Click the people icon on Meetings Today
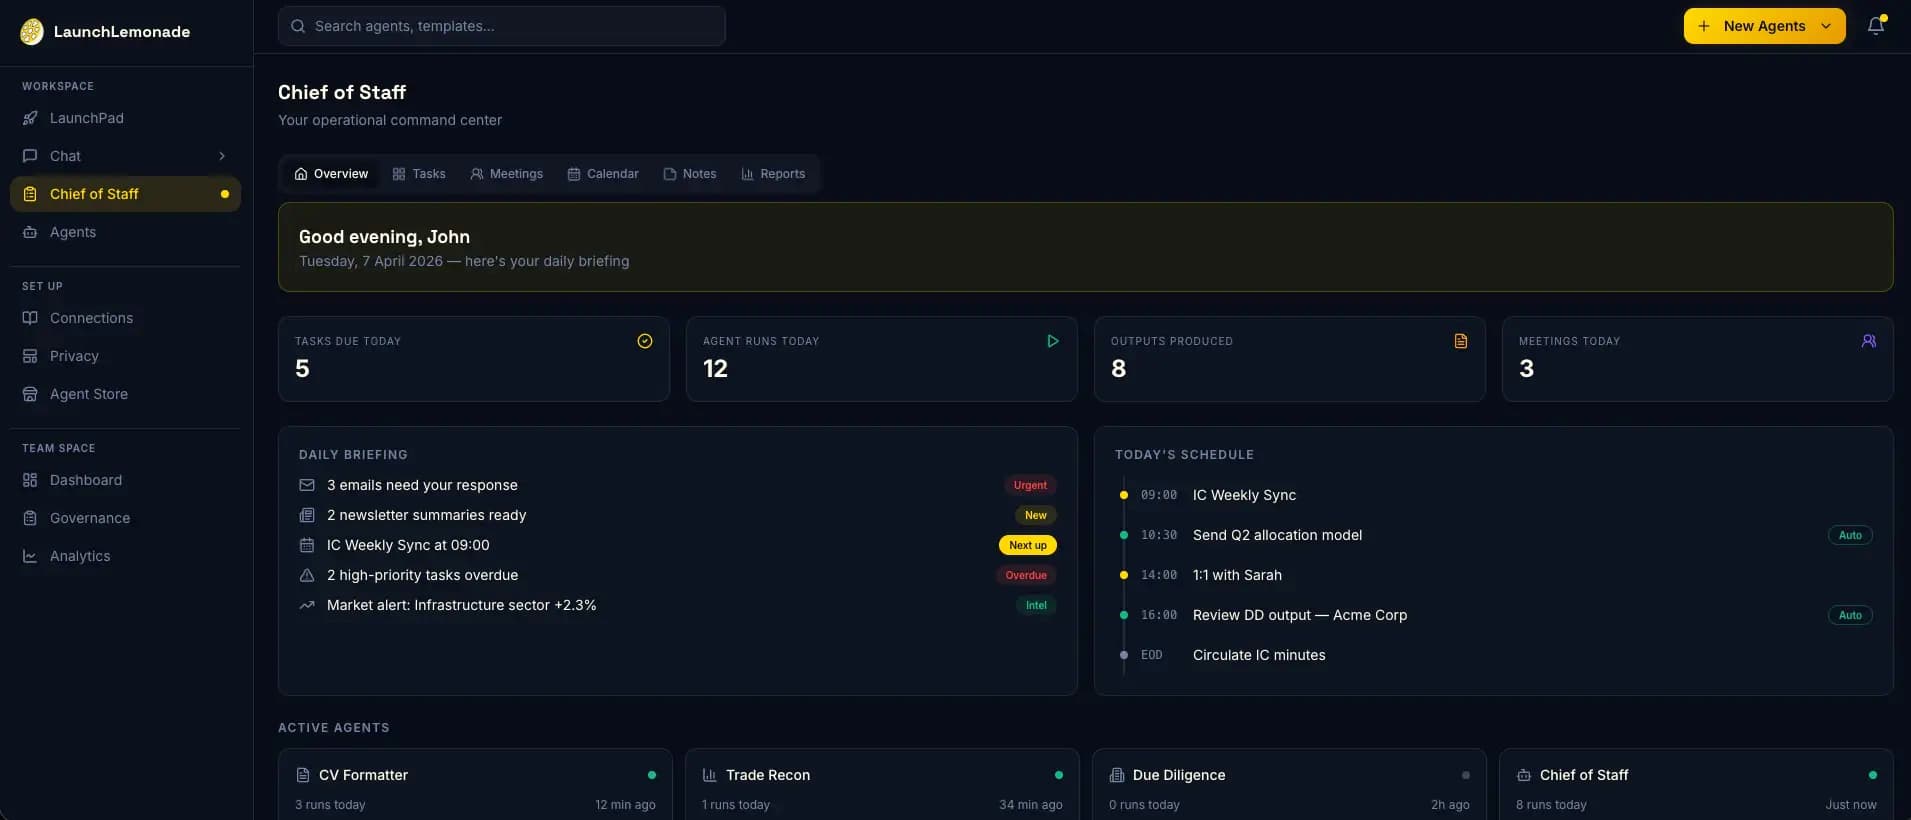This screenshot has width=1911, height=820. tap(1869, 341)
